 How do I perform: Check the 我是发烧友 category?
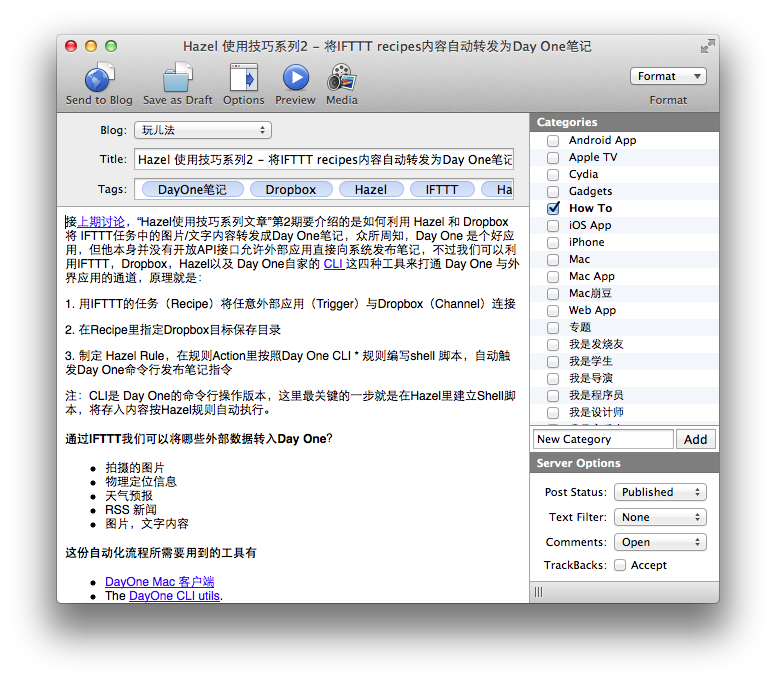tap(553, 344)
